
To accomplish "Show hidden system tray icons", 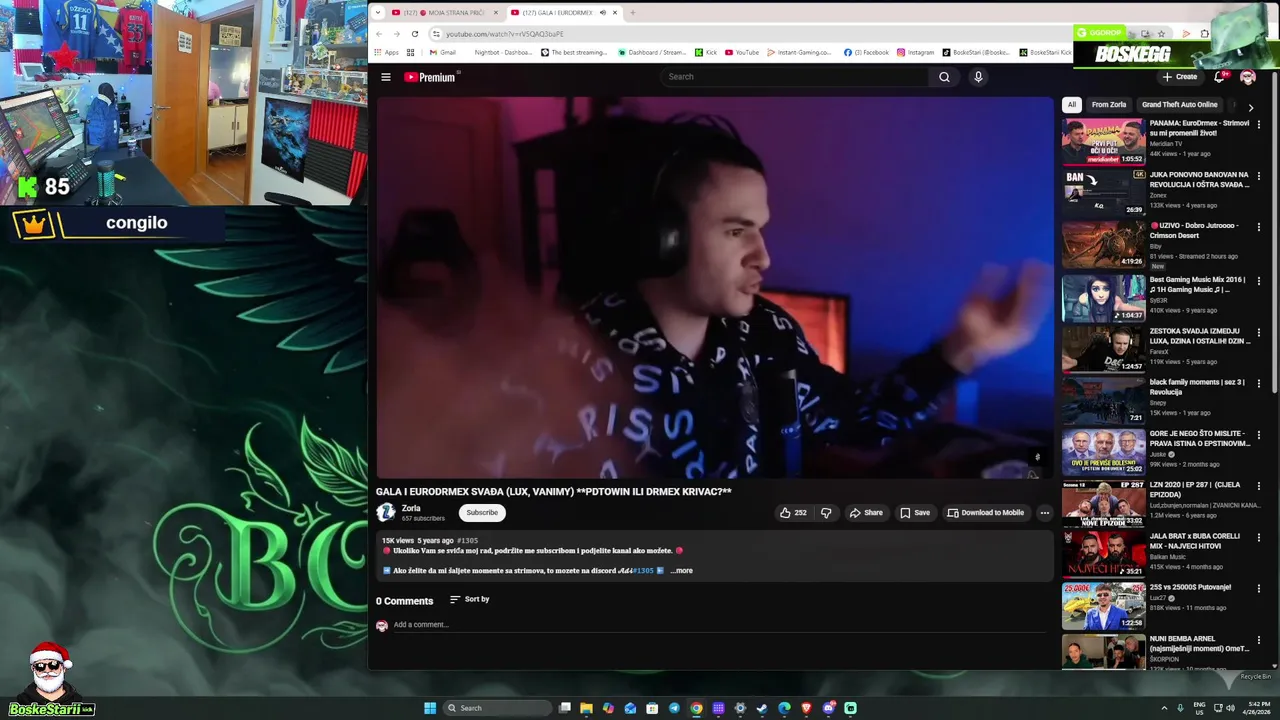I will tap(1164, 708).
